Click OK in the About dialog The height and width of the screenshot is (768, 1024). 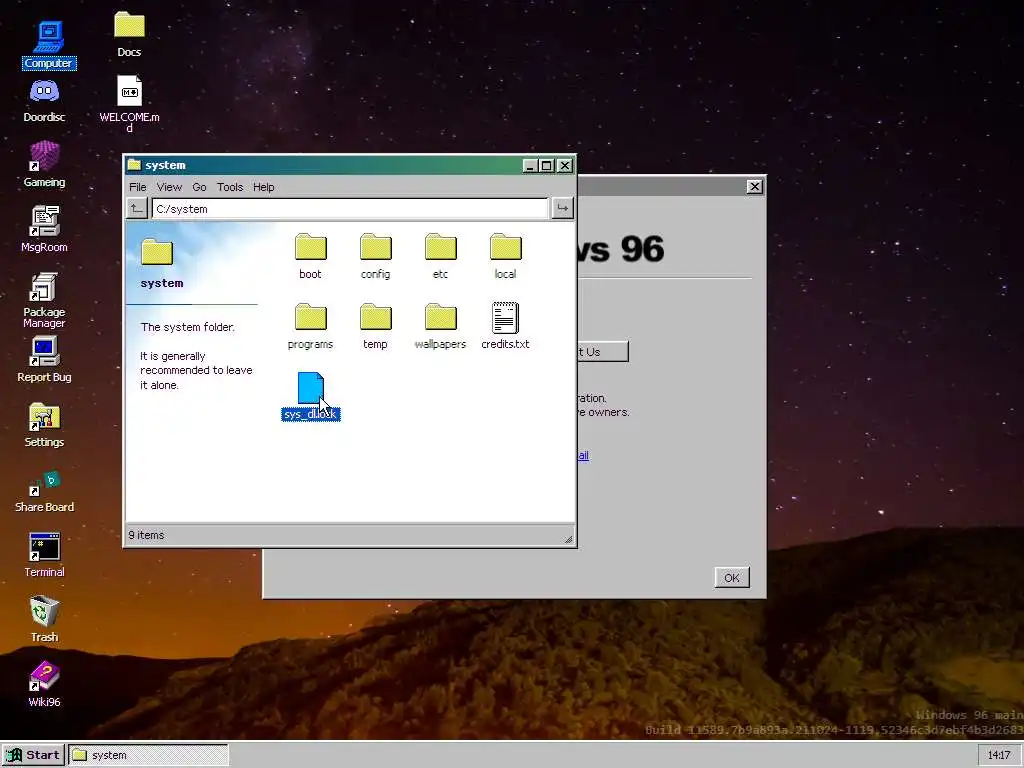pos(732,577)
